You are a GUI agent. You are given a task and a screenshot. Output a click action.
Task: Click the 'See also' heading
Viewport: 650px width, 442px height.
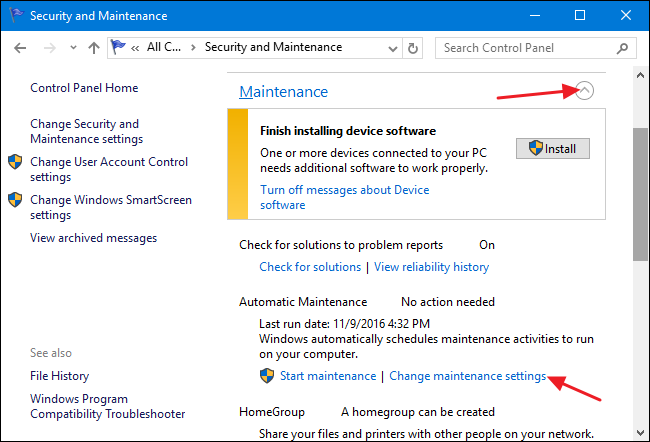51,353
